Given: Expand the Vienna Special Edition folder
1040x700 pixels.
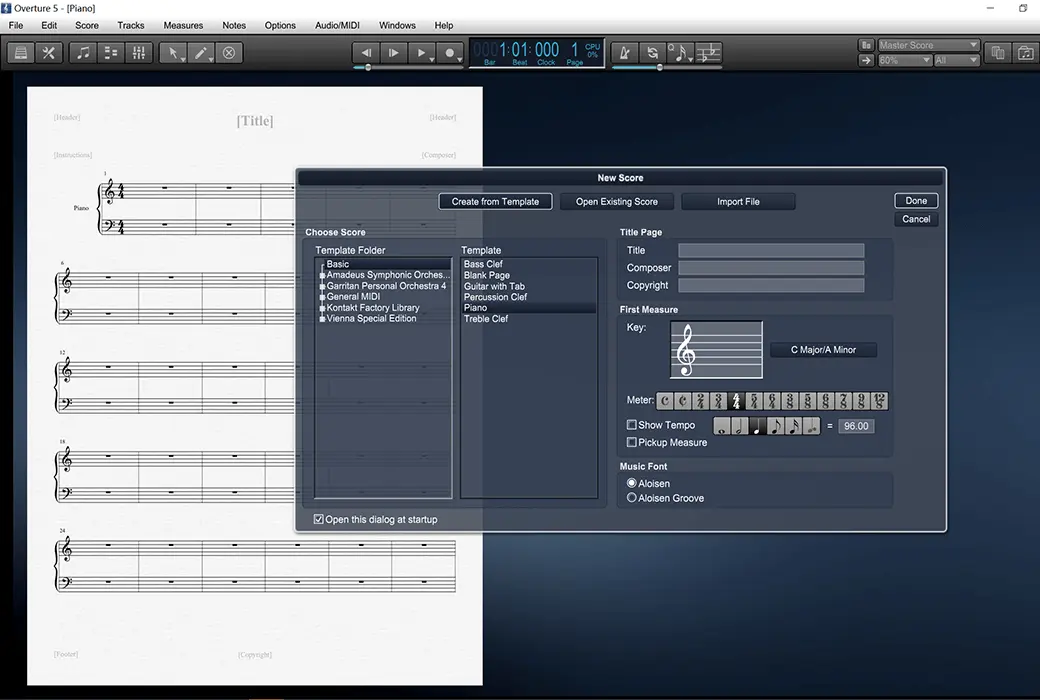Looking at the screenshot, I should [322, 319].
